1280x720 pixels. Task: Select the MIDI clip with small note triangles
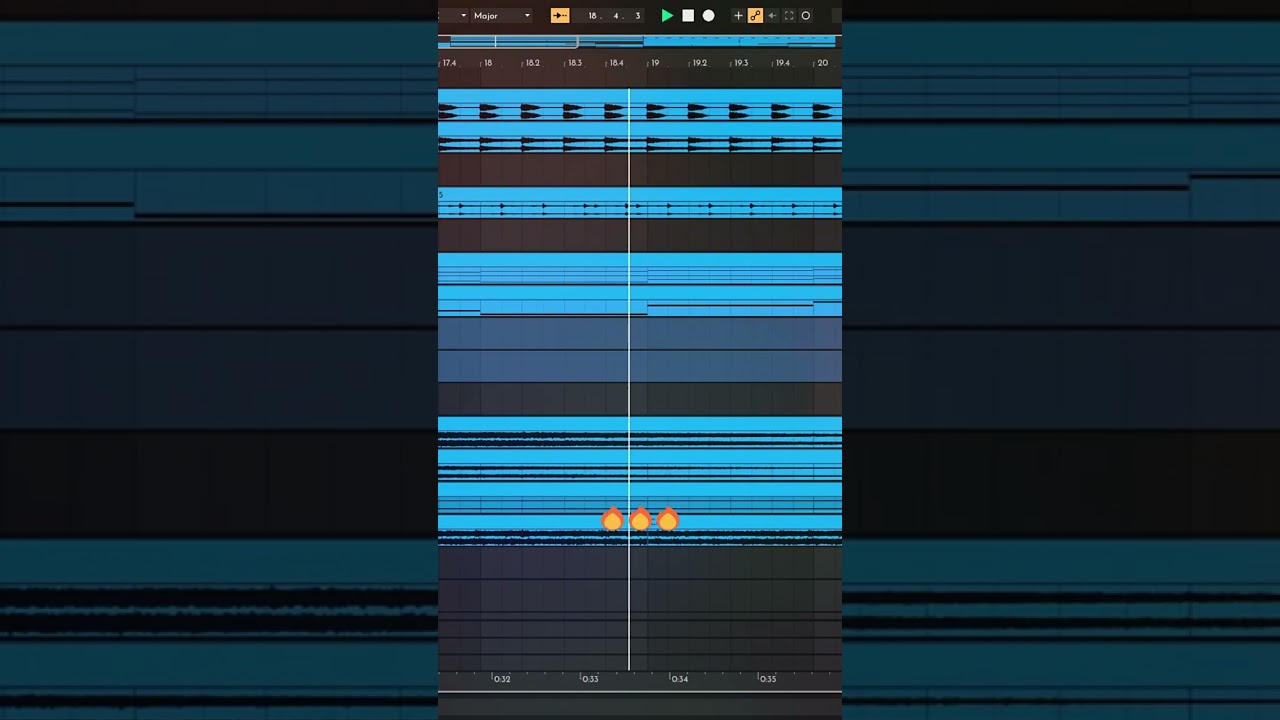click(x=640, y=203)
